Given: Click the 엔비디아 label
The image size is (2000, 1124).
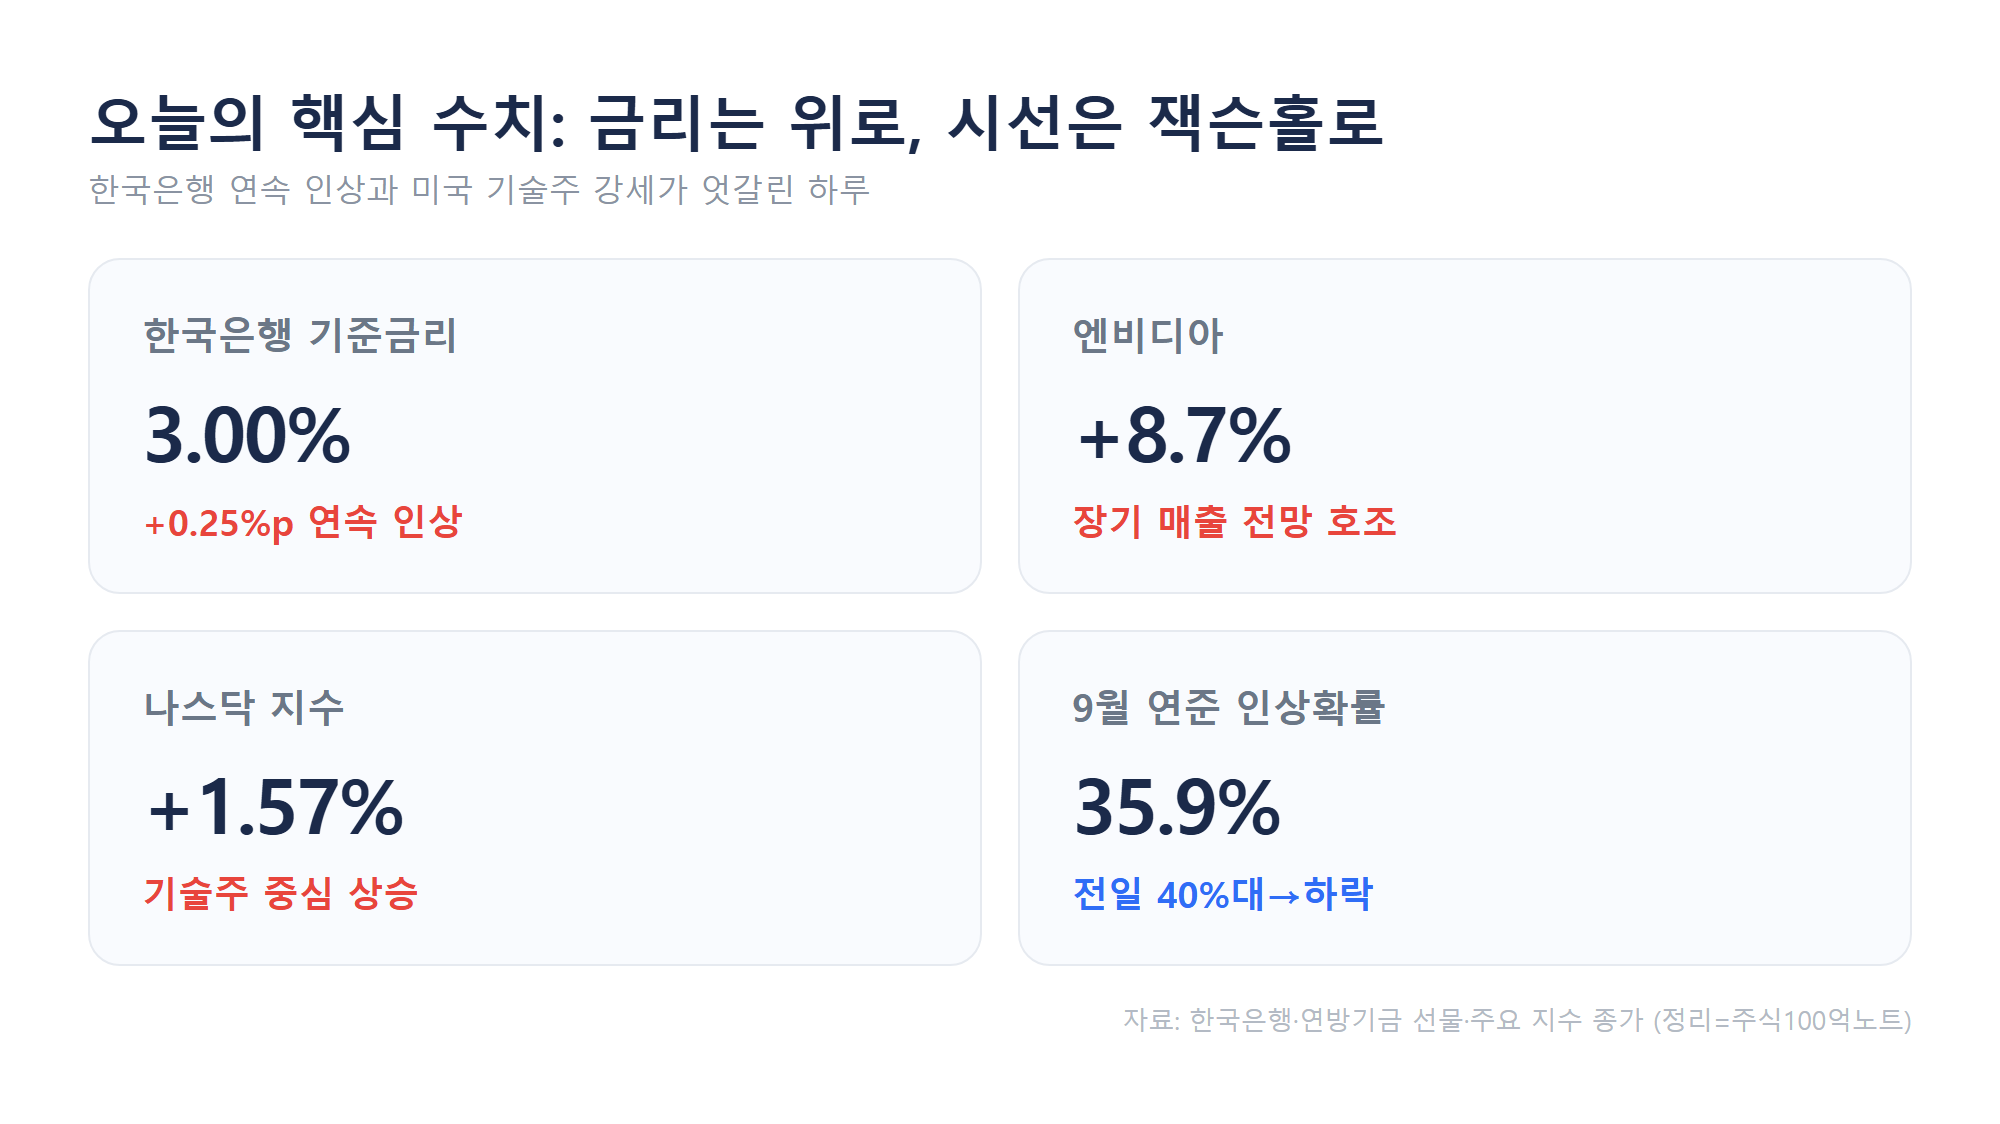Looking at the screenshot, I should coord(1148,335).
